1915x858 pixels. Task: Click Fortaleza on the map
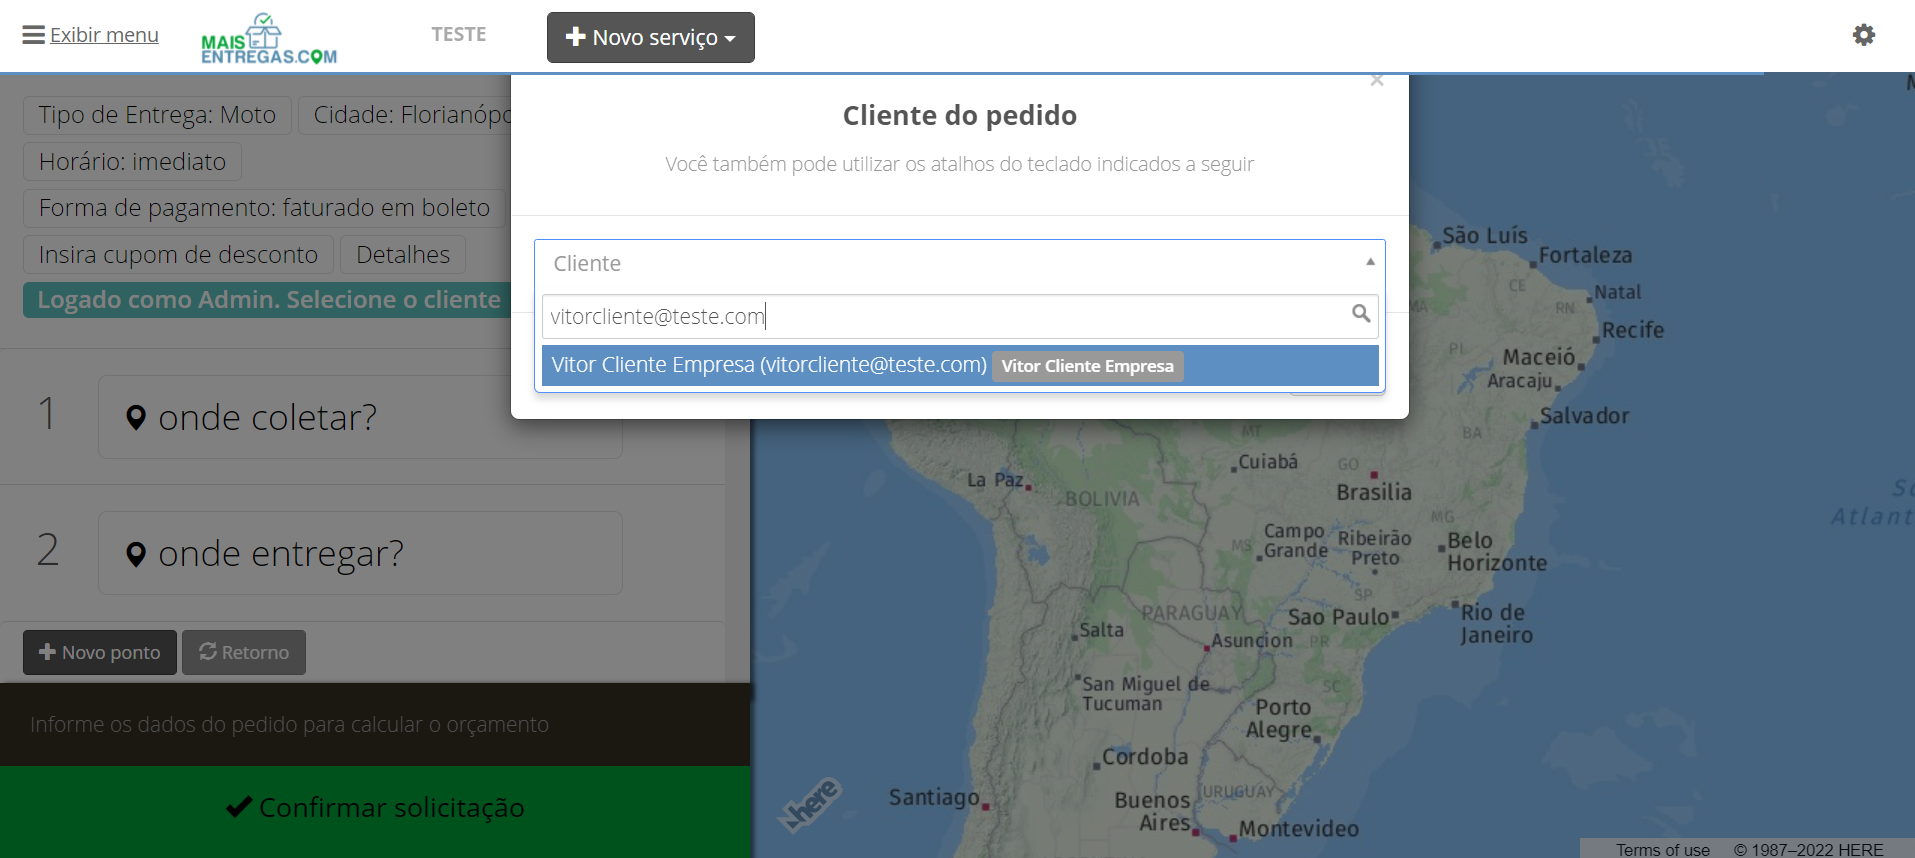click(x=1585, y=255)
